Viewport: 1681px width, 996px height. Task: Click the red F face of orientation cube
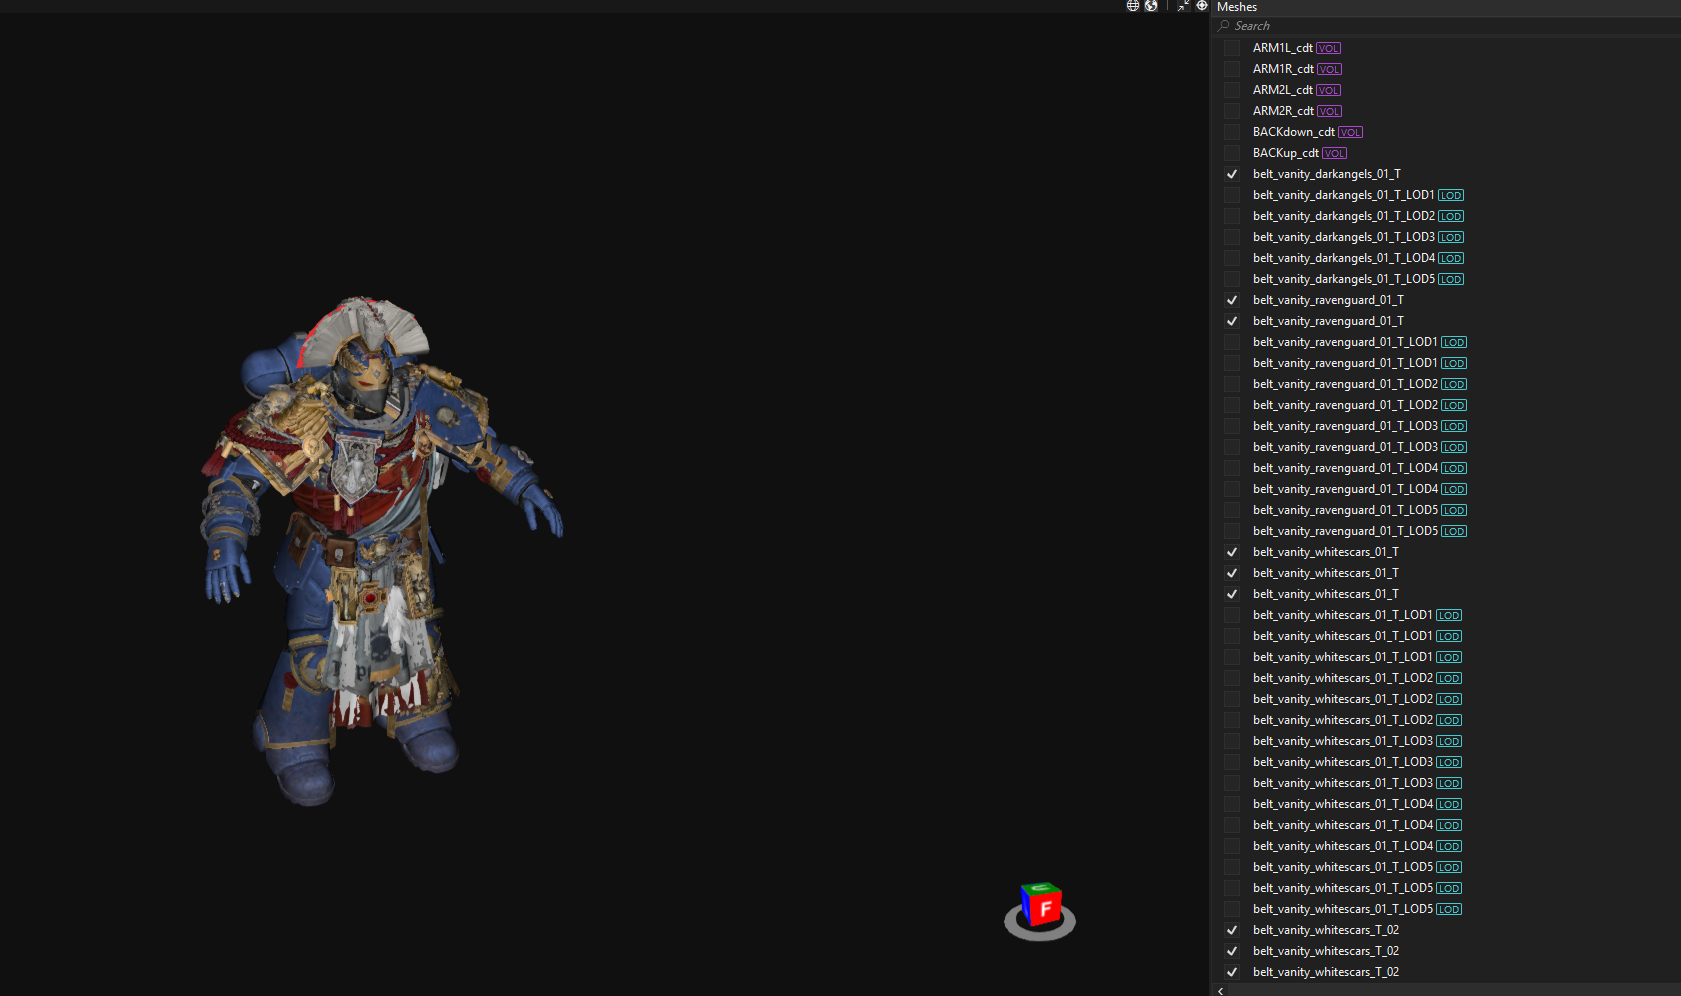pyautogui.click(x=1046, y=909)
